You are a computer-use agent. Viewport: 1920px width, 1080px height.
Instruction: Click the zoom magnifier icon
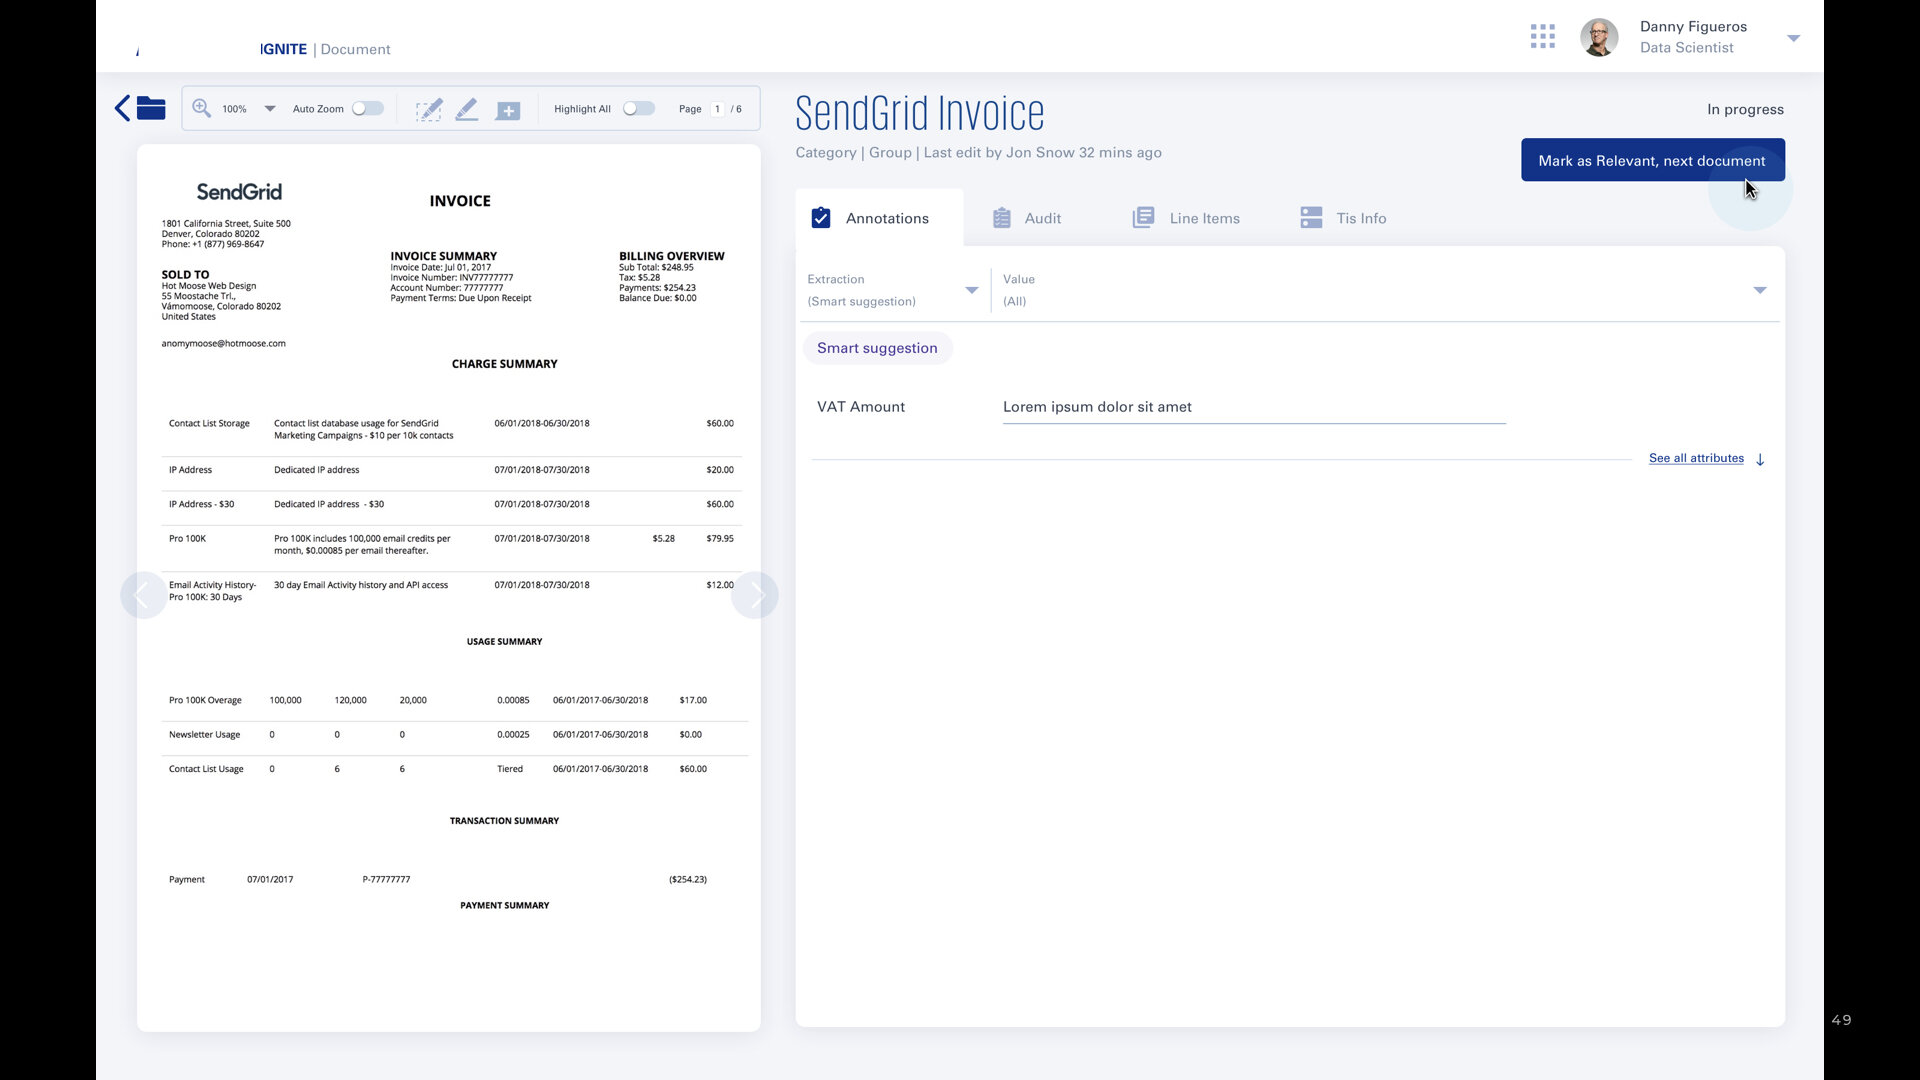tap(201, 108)
